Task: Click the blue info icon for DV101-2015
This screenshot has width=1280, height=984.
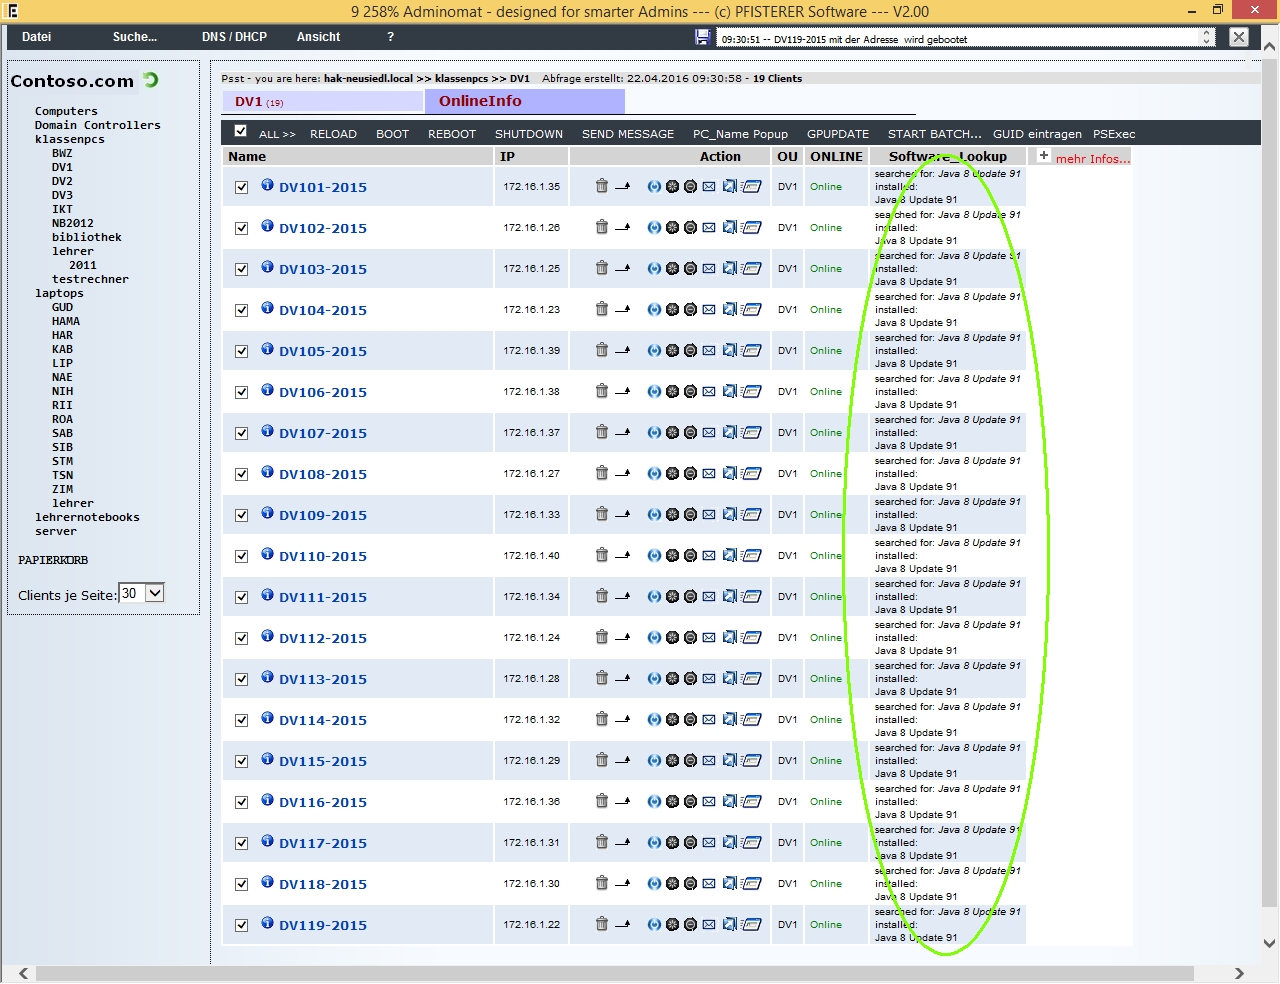Action: tap(267, 185)
